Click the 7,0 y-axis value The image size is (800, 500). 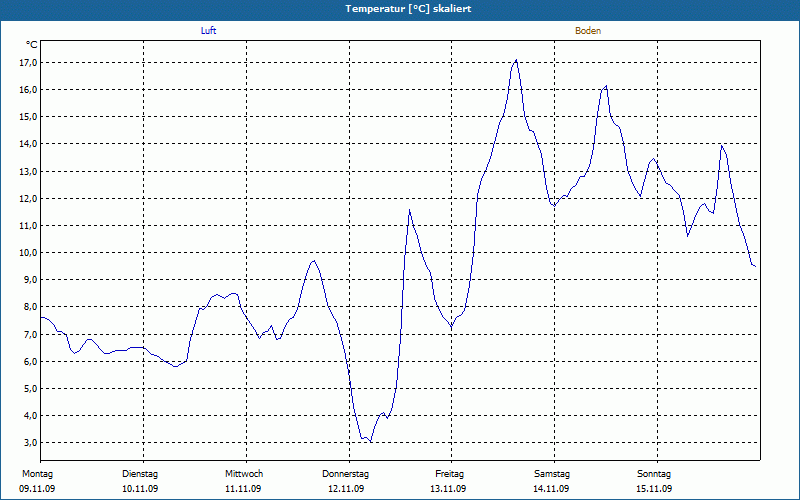[30, 334]
